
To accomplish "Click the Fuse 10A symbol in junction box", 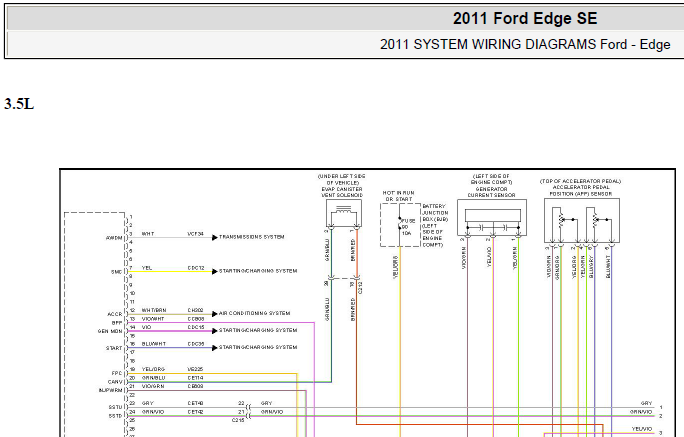I will (x=400, y=223).
